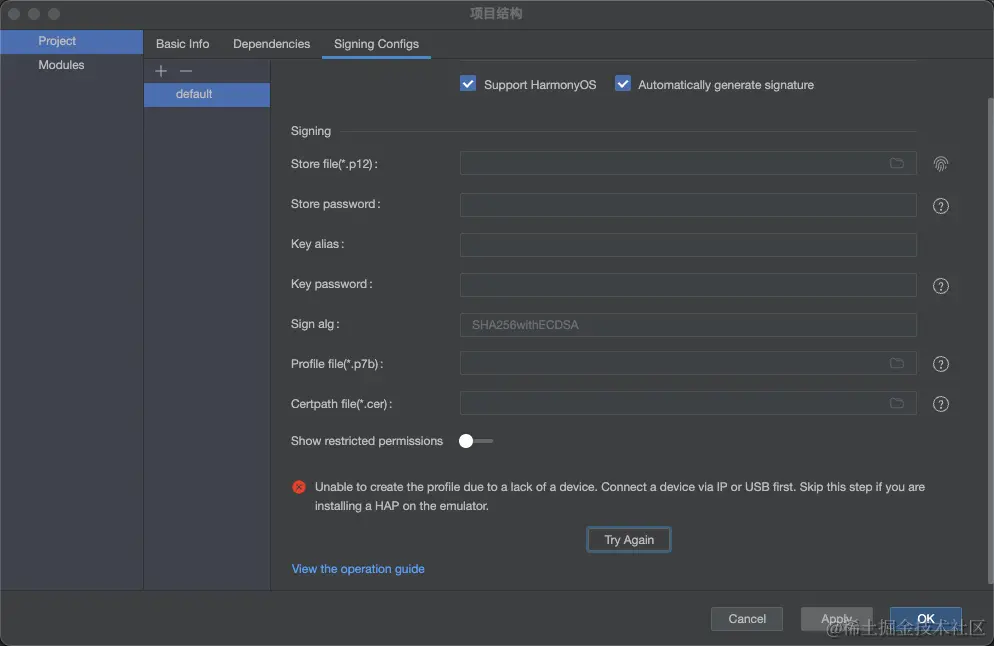Image resolution: width=994 pixels, height=646 pixels.
Task: Focus the Store file input field
Action: pyautogui.click(x=688, y=164)
